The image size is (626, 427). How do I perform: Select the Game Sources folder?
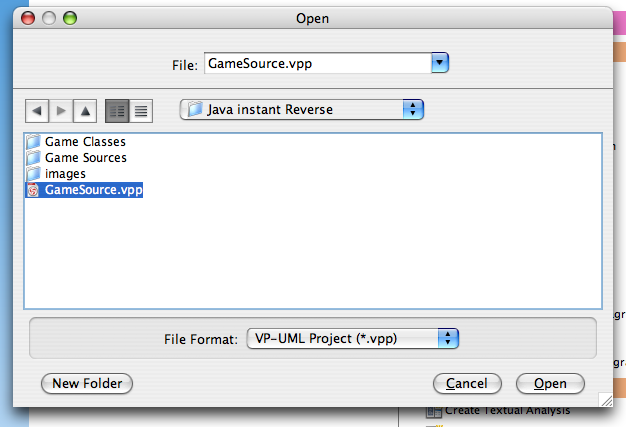click(x=76, y=158)
